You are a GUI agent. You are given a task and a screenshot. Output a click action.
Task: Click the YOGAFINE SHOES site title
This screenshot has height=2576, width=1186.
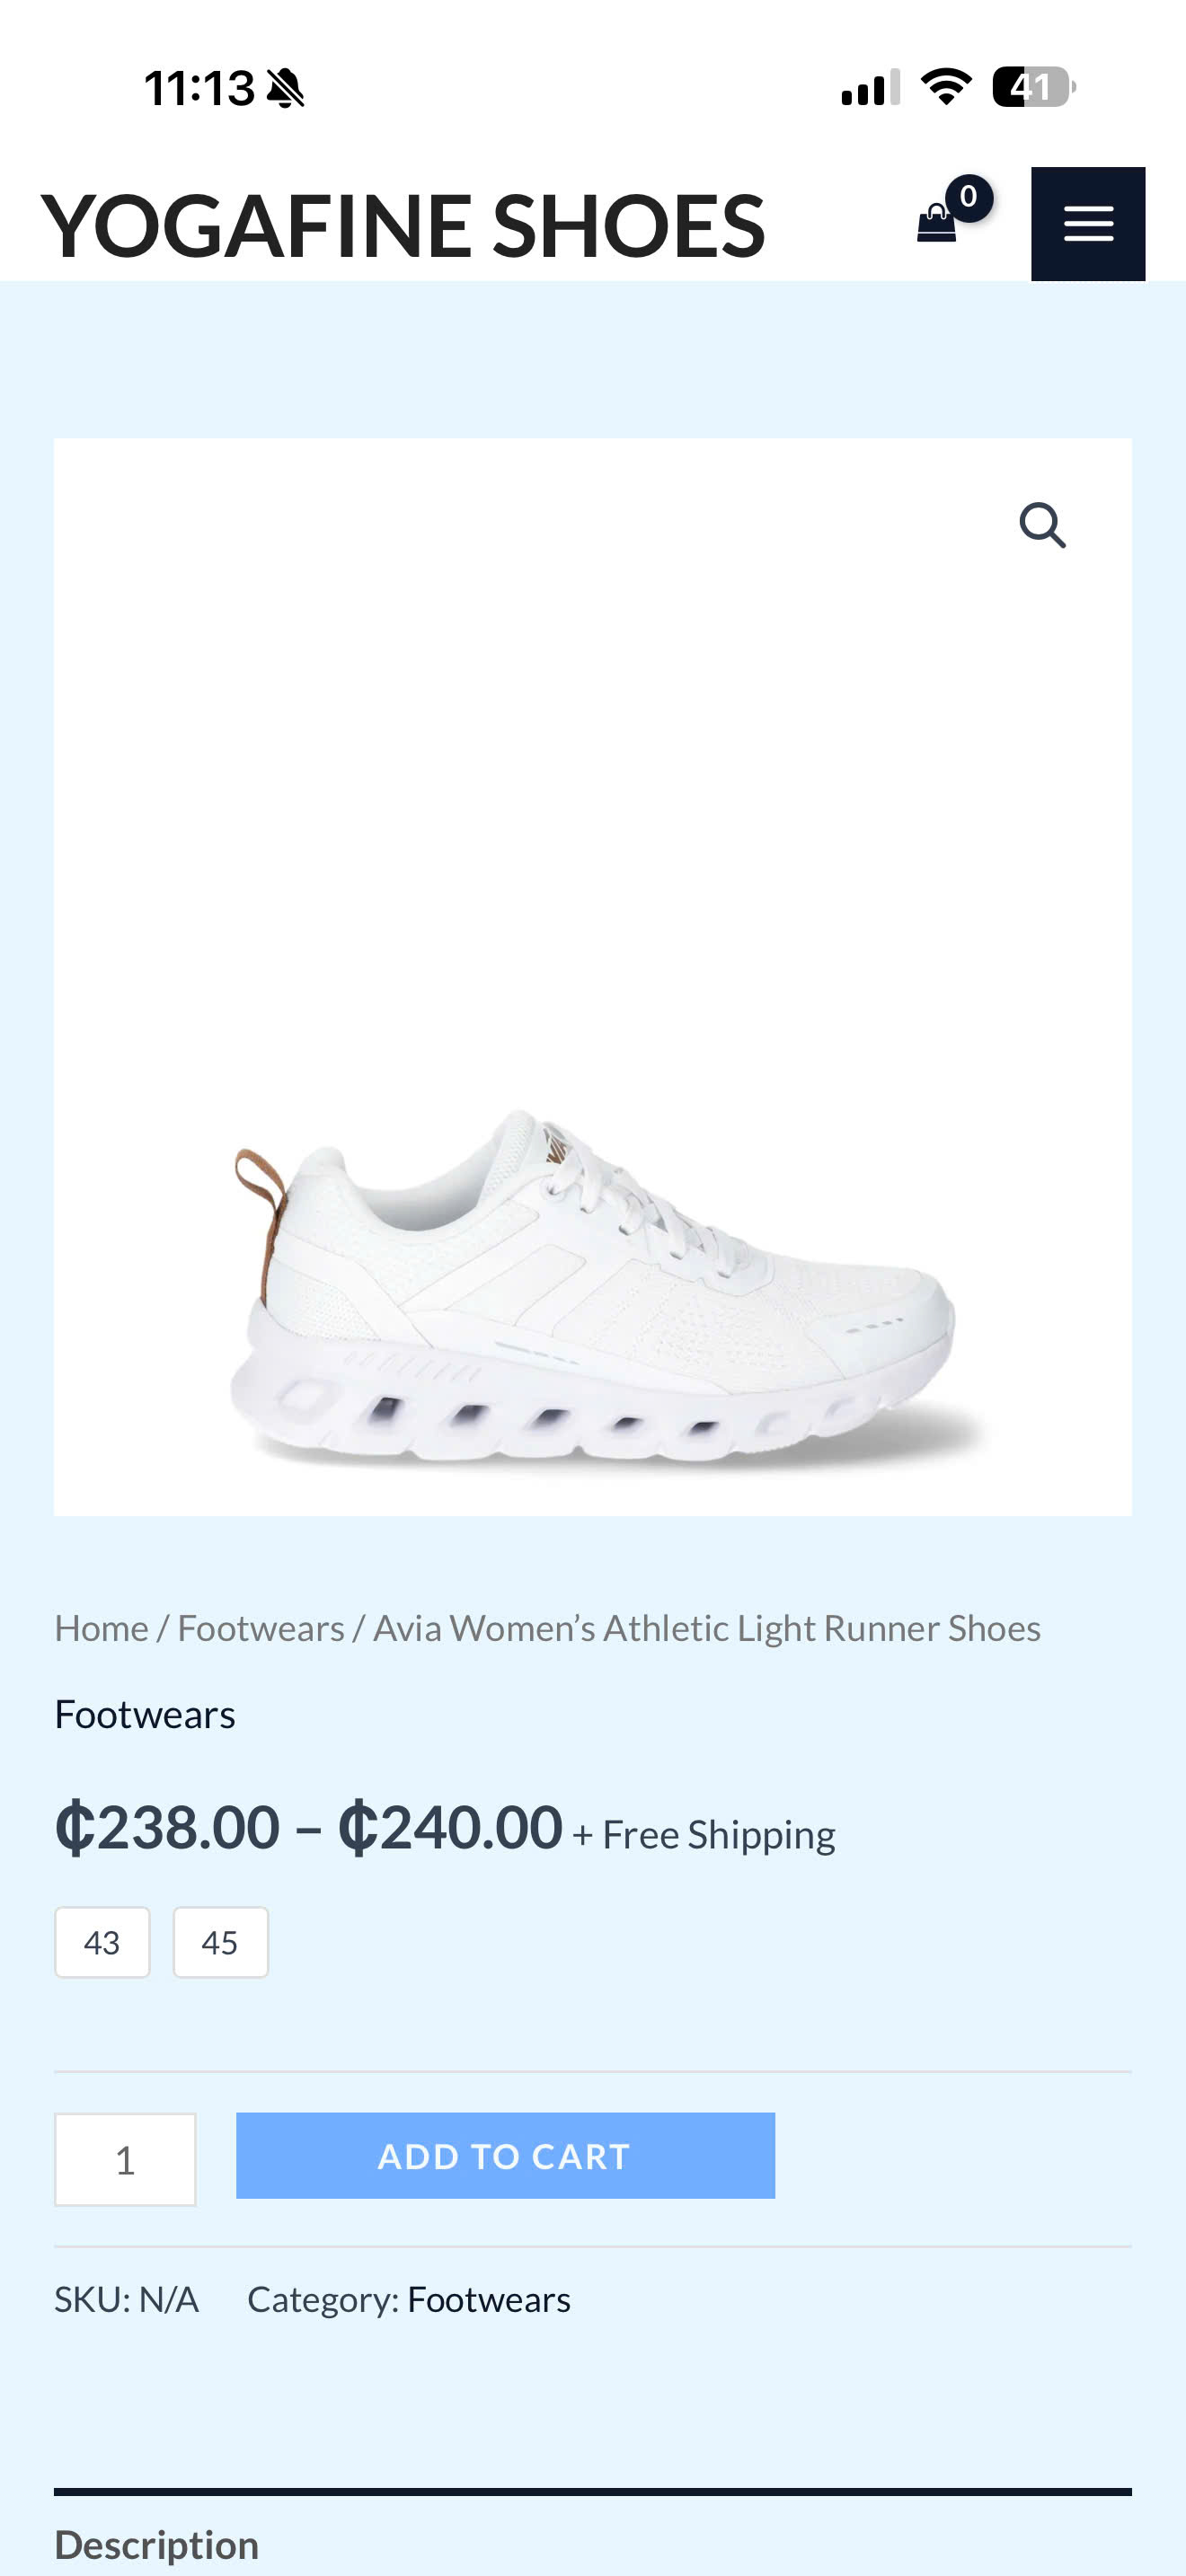point(403,226)
